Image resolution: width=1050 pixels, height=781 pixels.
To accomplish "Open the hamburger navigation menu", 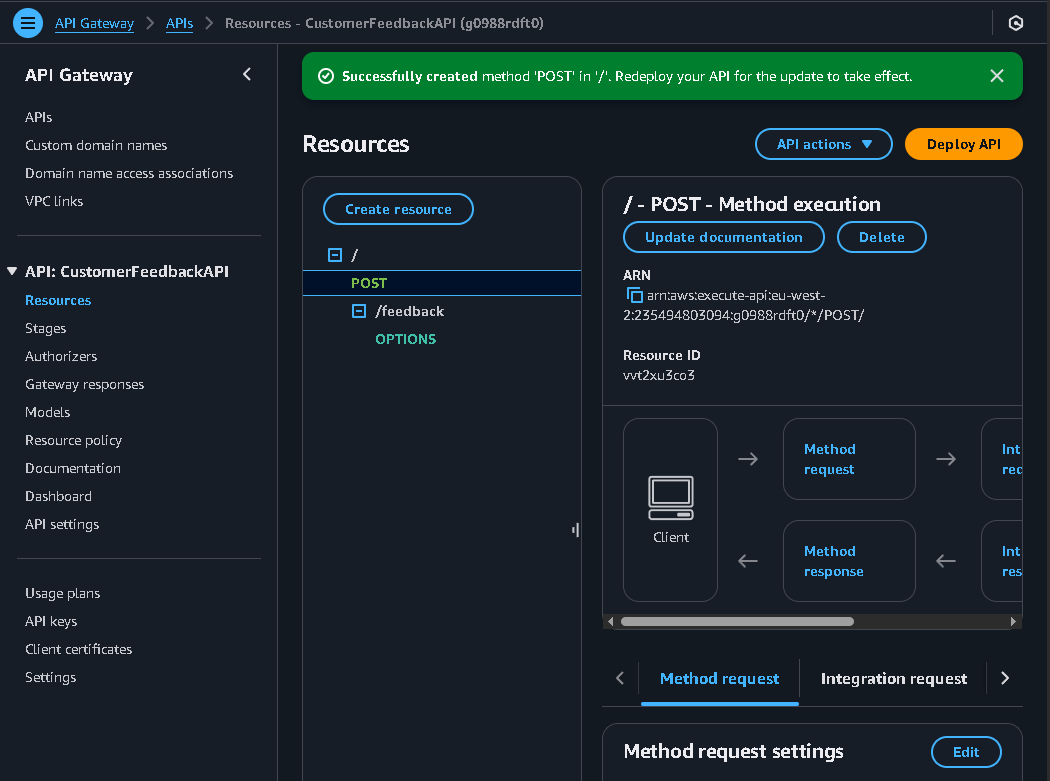I will coord(27,23).
